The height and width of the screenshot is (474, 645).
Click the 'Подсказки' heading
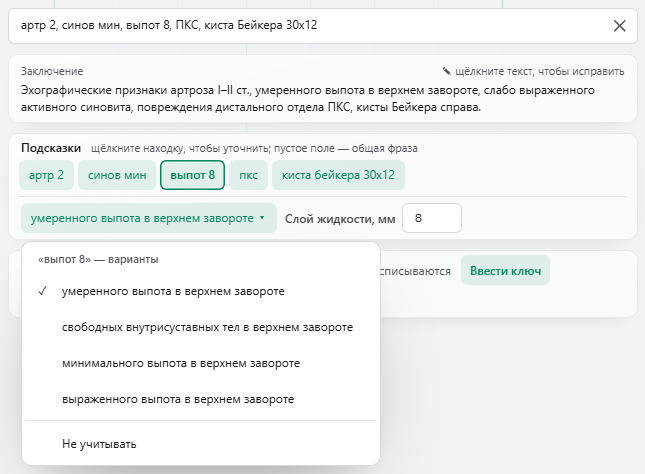[51, 148]
